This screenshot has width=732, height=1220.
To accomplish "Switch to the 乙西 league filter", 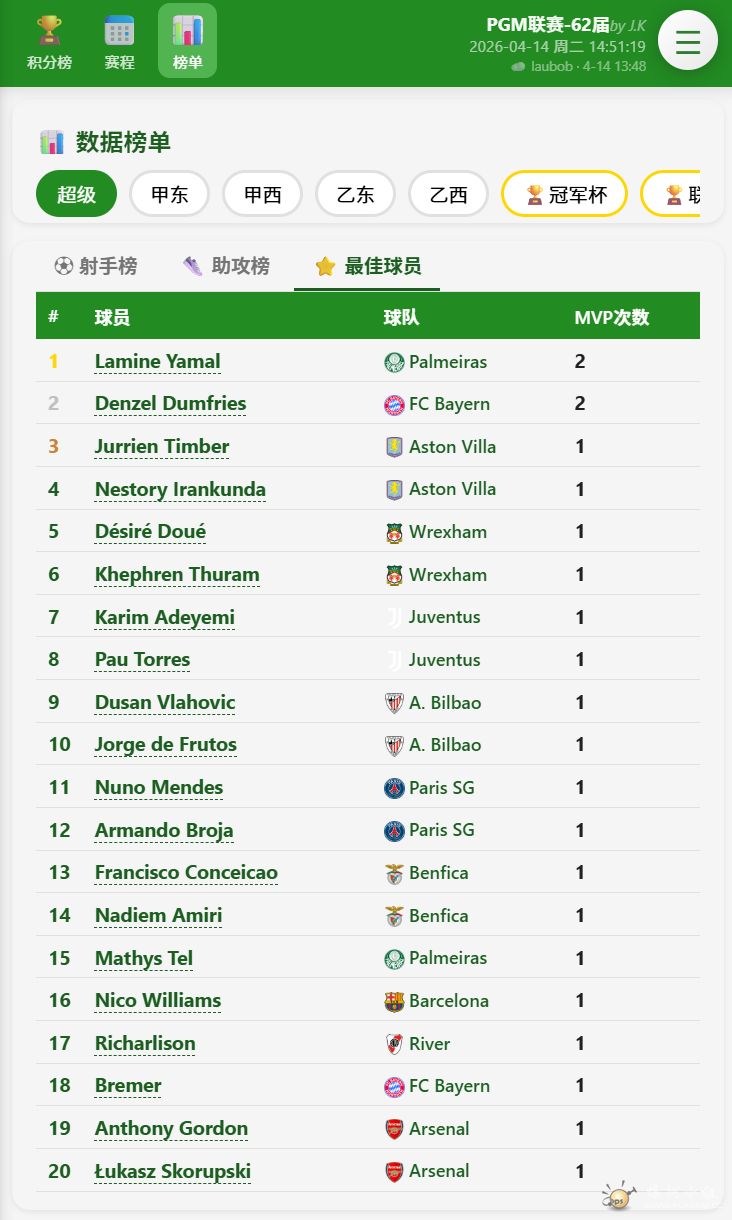I will tap(448, 194).
